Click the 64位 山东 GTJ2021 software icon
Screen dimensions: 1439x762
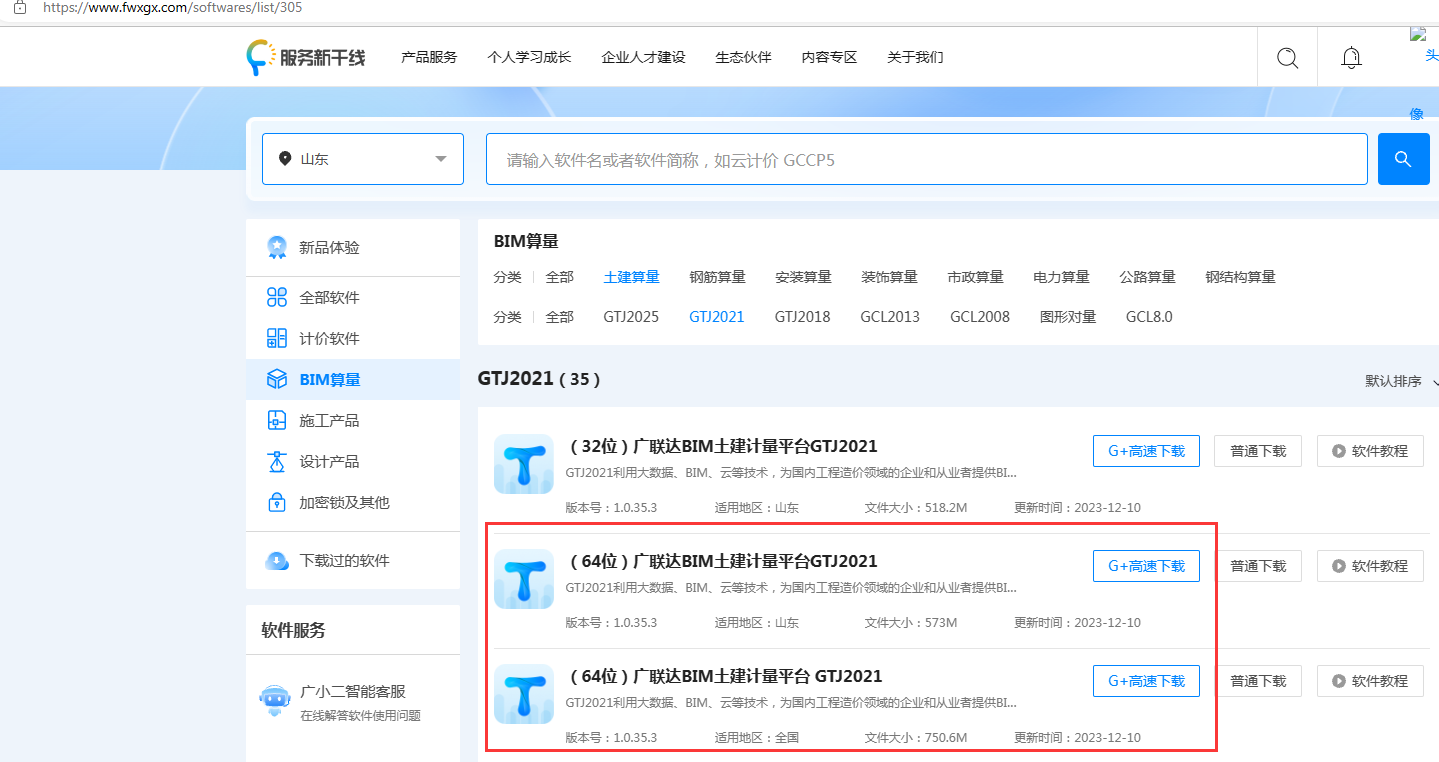click(x=524, y=579)
